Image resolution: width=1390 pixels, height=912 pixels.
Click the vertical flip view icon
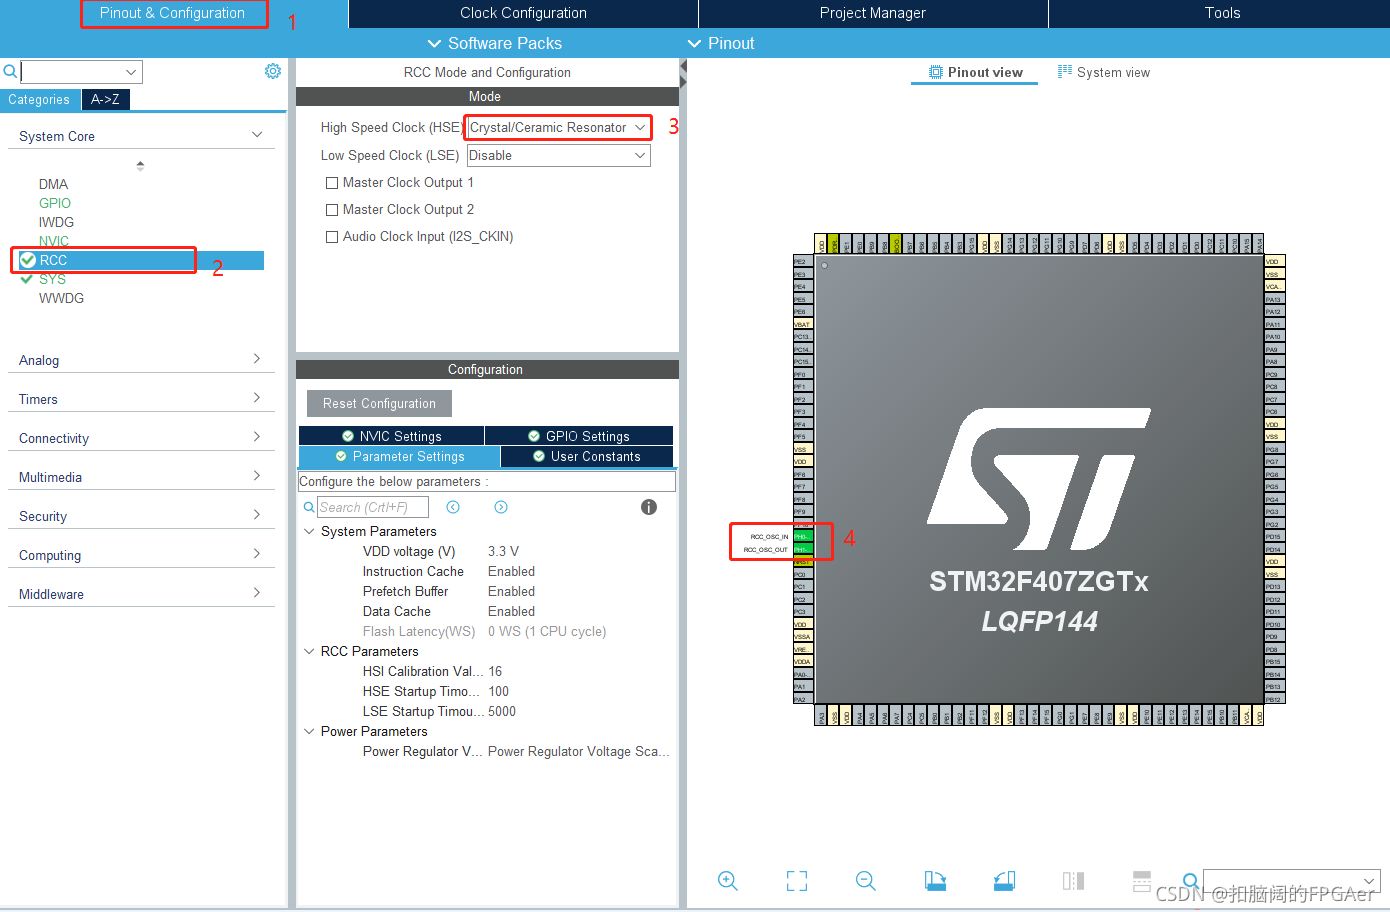(1073, 881)
